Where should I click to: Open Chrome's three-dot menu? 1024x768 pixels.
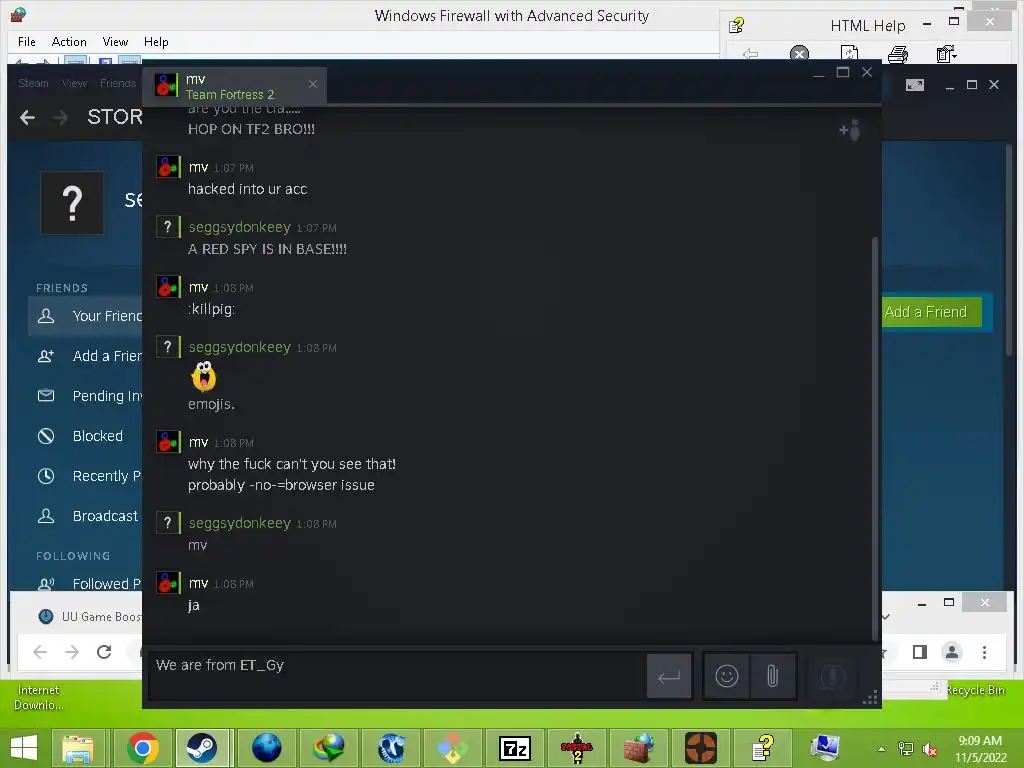(984, 652)
